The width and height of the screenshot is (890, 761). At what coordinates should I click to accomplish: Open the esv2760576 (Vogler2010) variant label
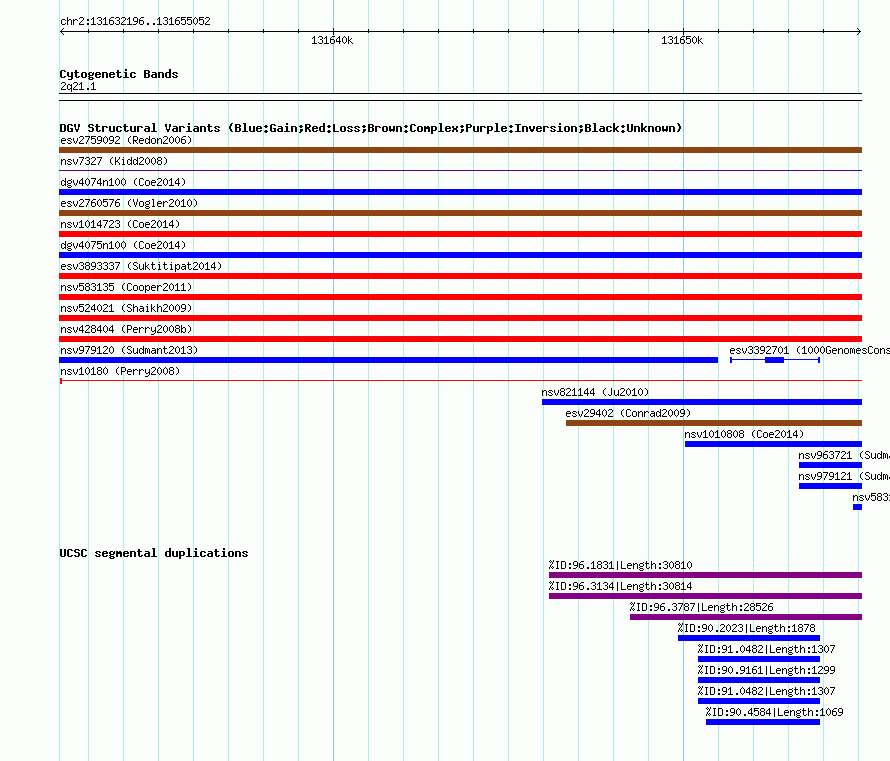(128, 203)
